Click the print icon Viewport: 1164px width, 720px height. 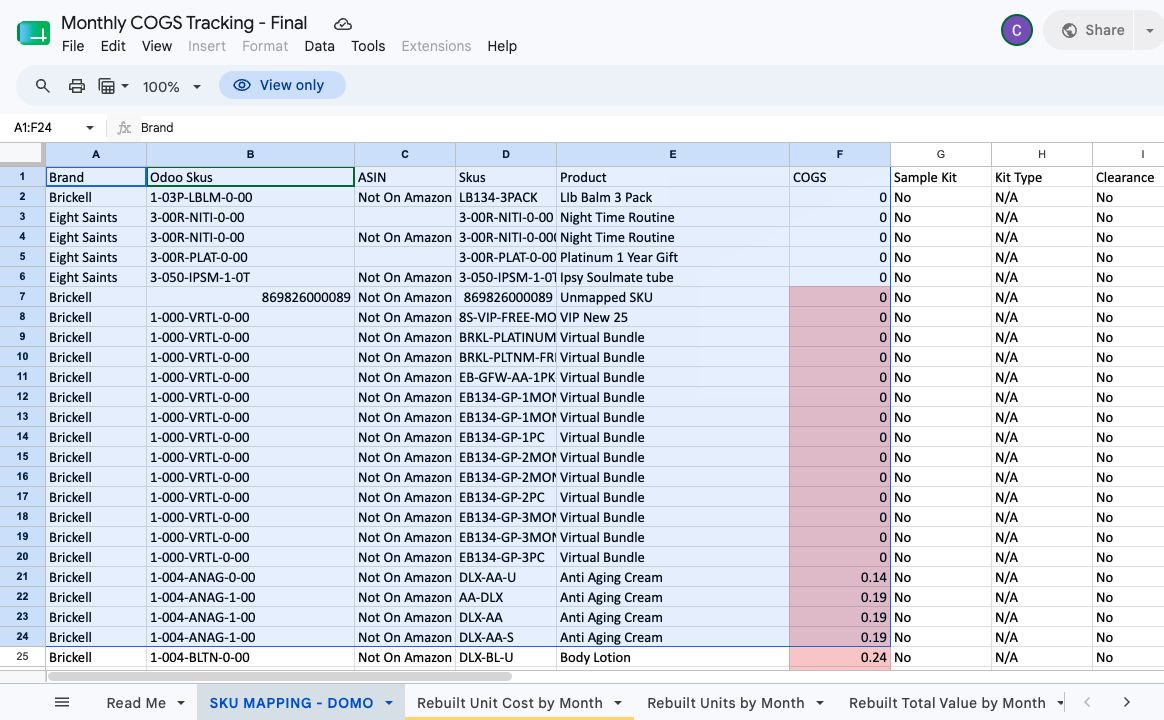pos(76,86)
